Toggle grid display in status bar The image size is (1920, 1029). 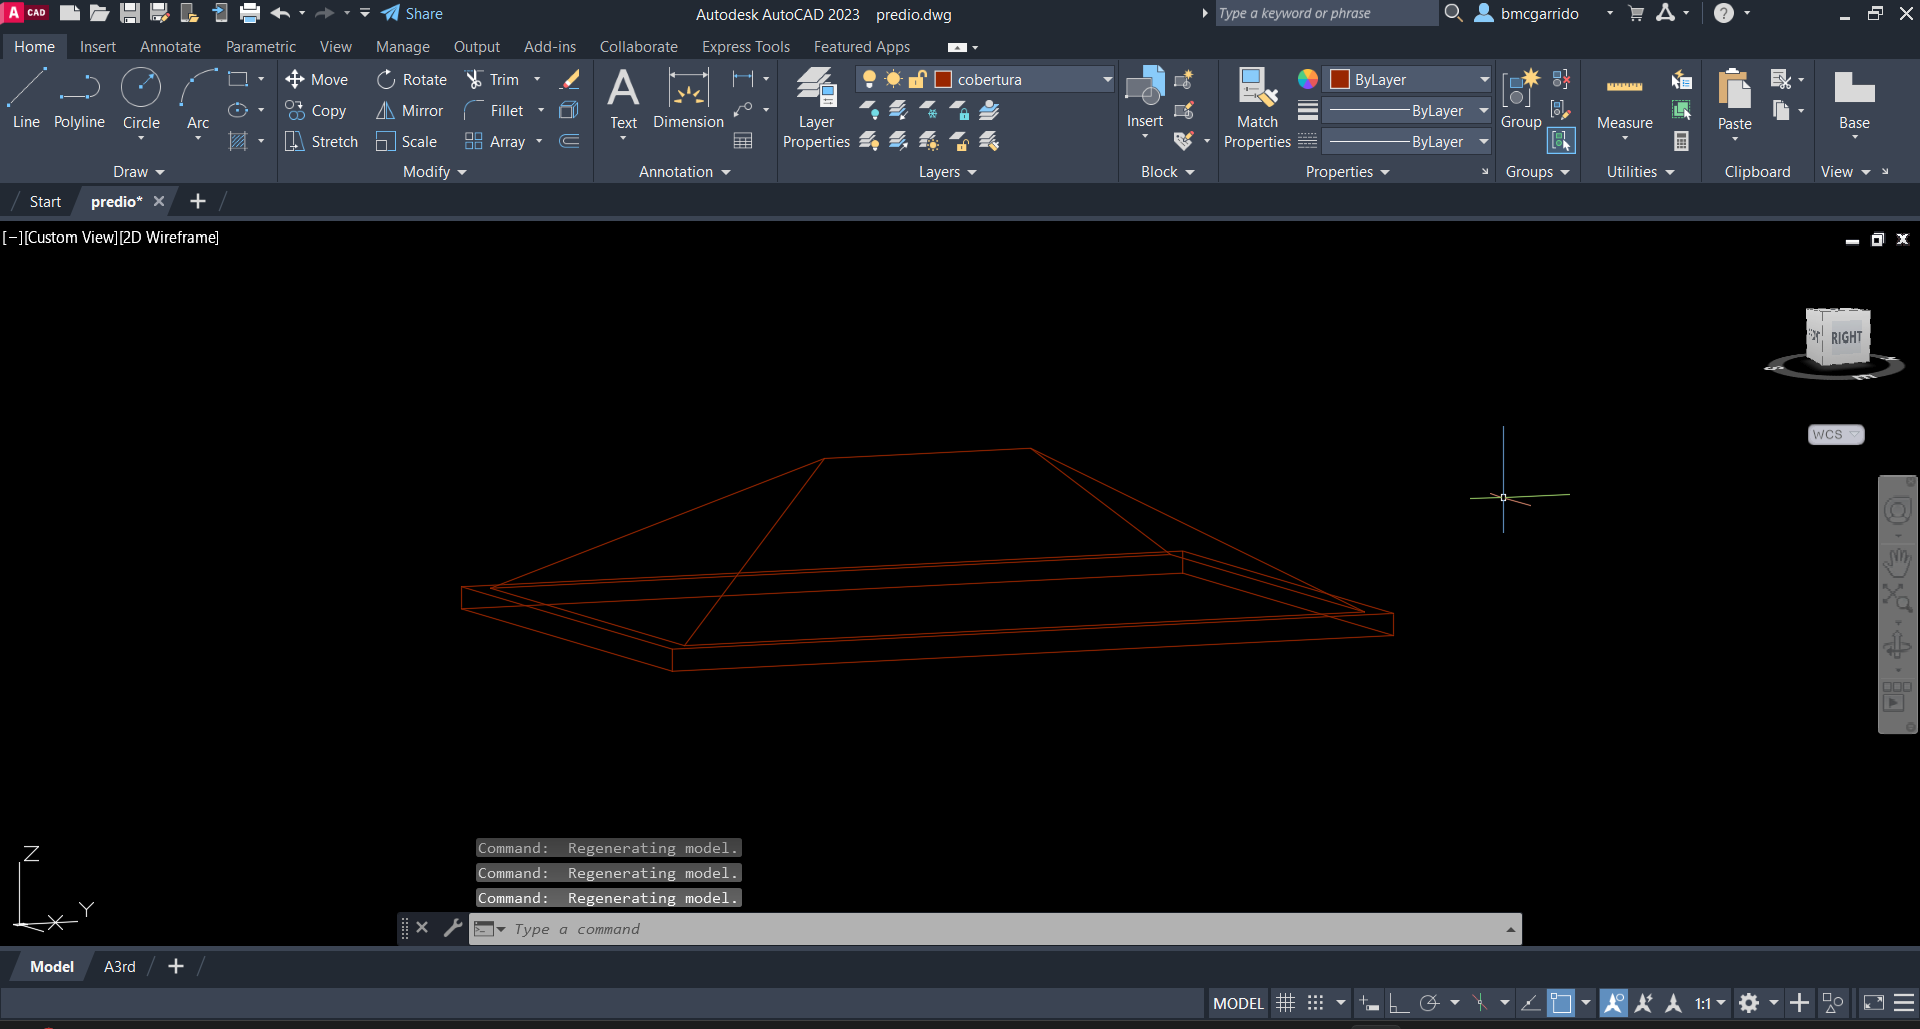click(x=1286, y=1003)
